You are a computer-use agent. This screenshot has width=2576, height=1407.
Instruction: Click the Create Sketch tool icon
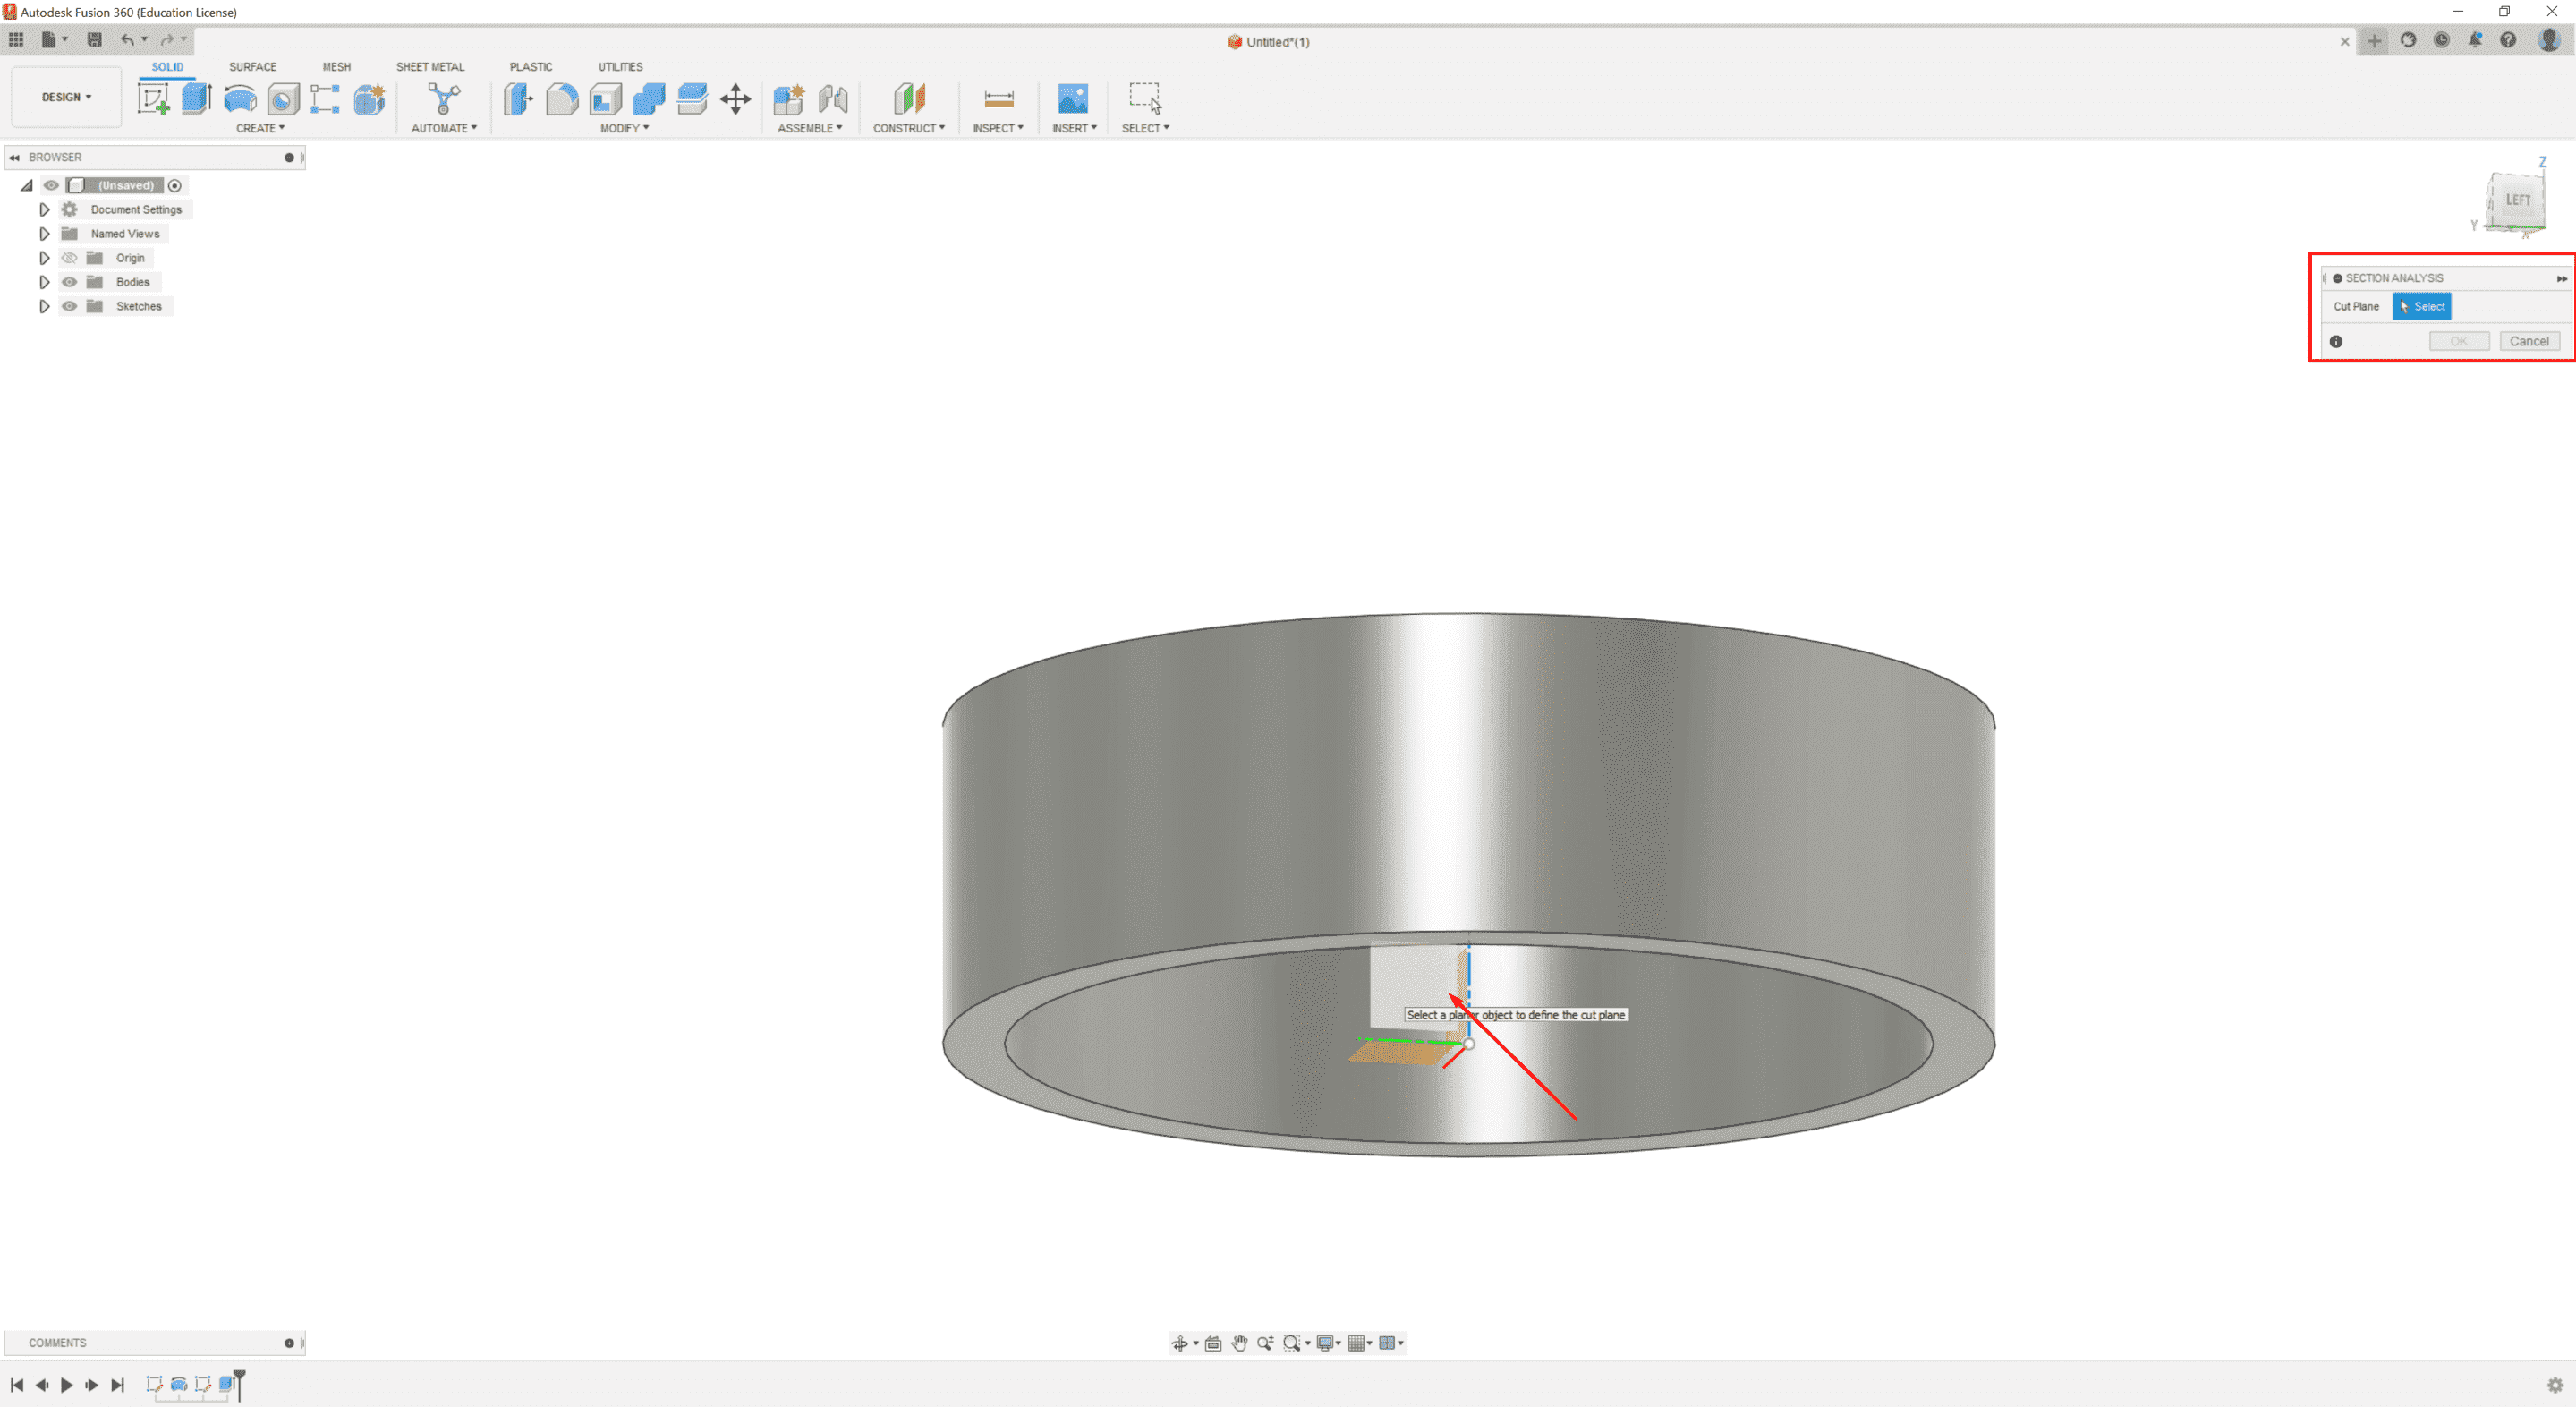[153, 98]
